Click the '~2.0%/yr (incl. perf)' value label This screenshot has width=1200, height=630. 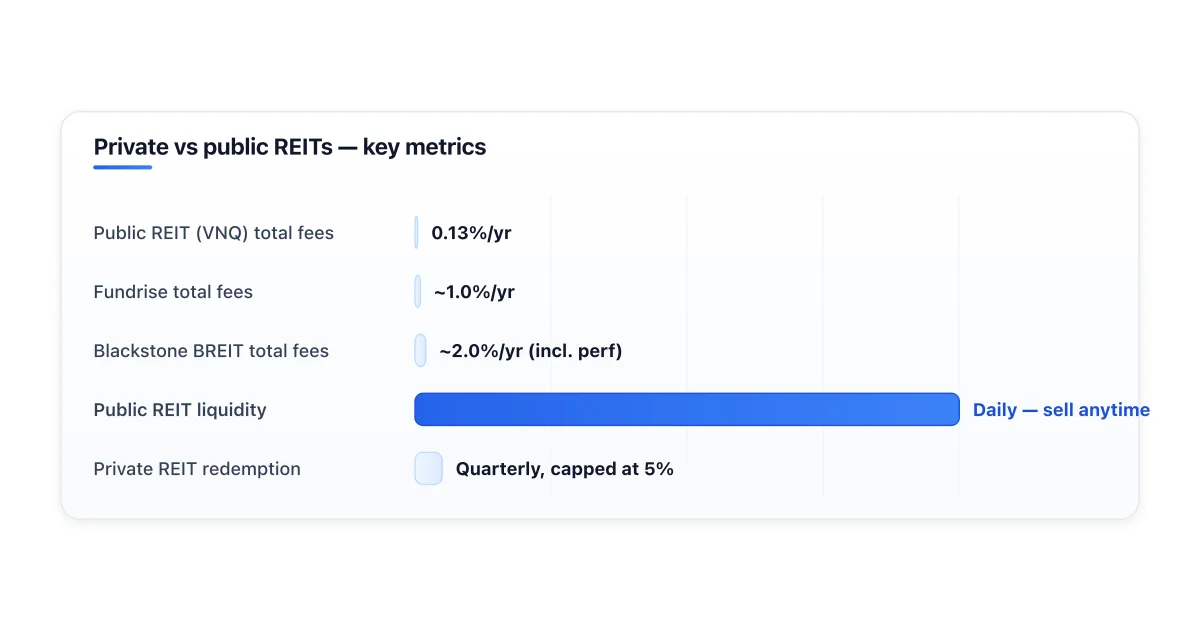pyautogui.click(x=531, y=351)
